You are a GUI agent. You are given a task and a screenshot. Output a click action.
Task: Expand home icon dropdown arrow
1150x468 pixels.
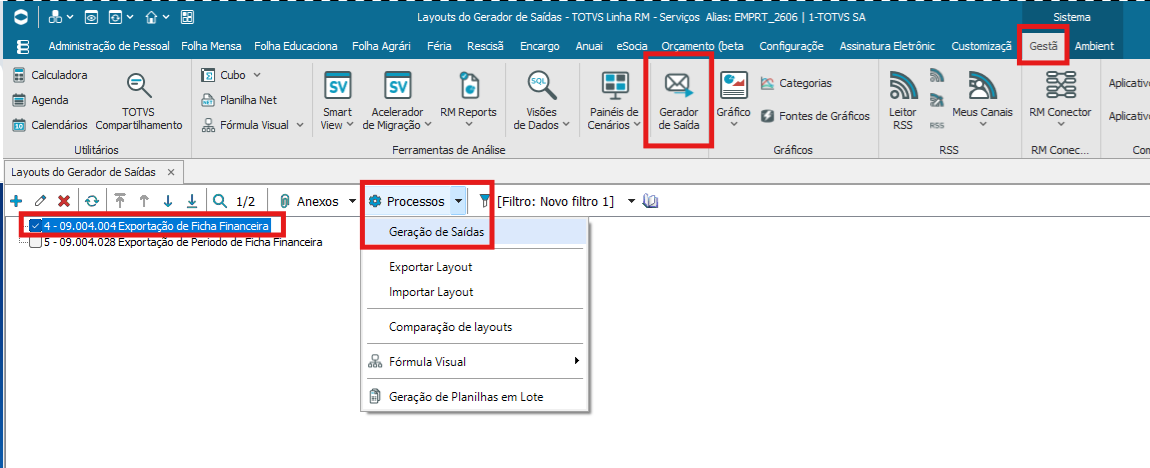pyautogui.click(x=166, y=17)
